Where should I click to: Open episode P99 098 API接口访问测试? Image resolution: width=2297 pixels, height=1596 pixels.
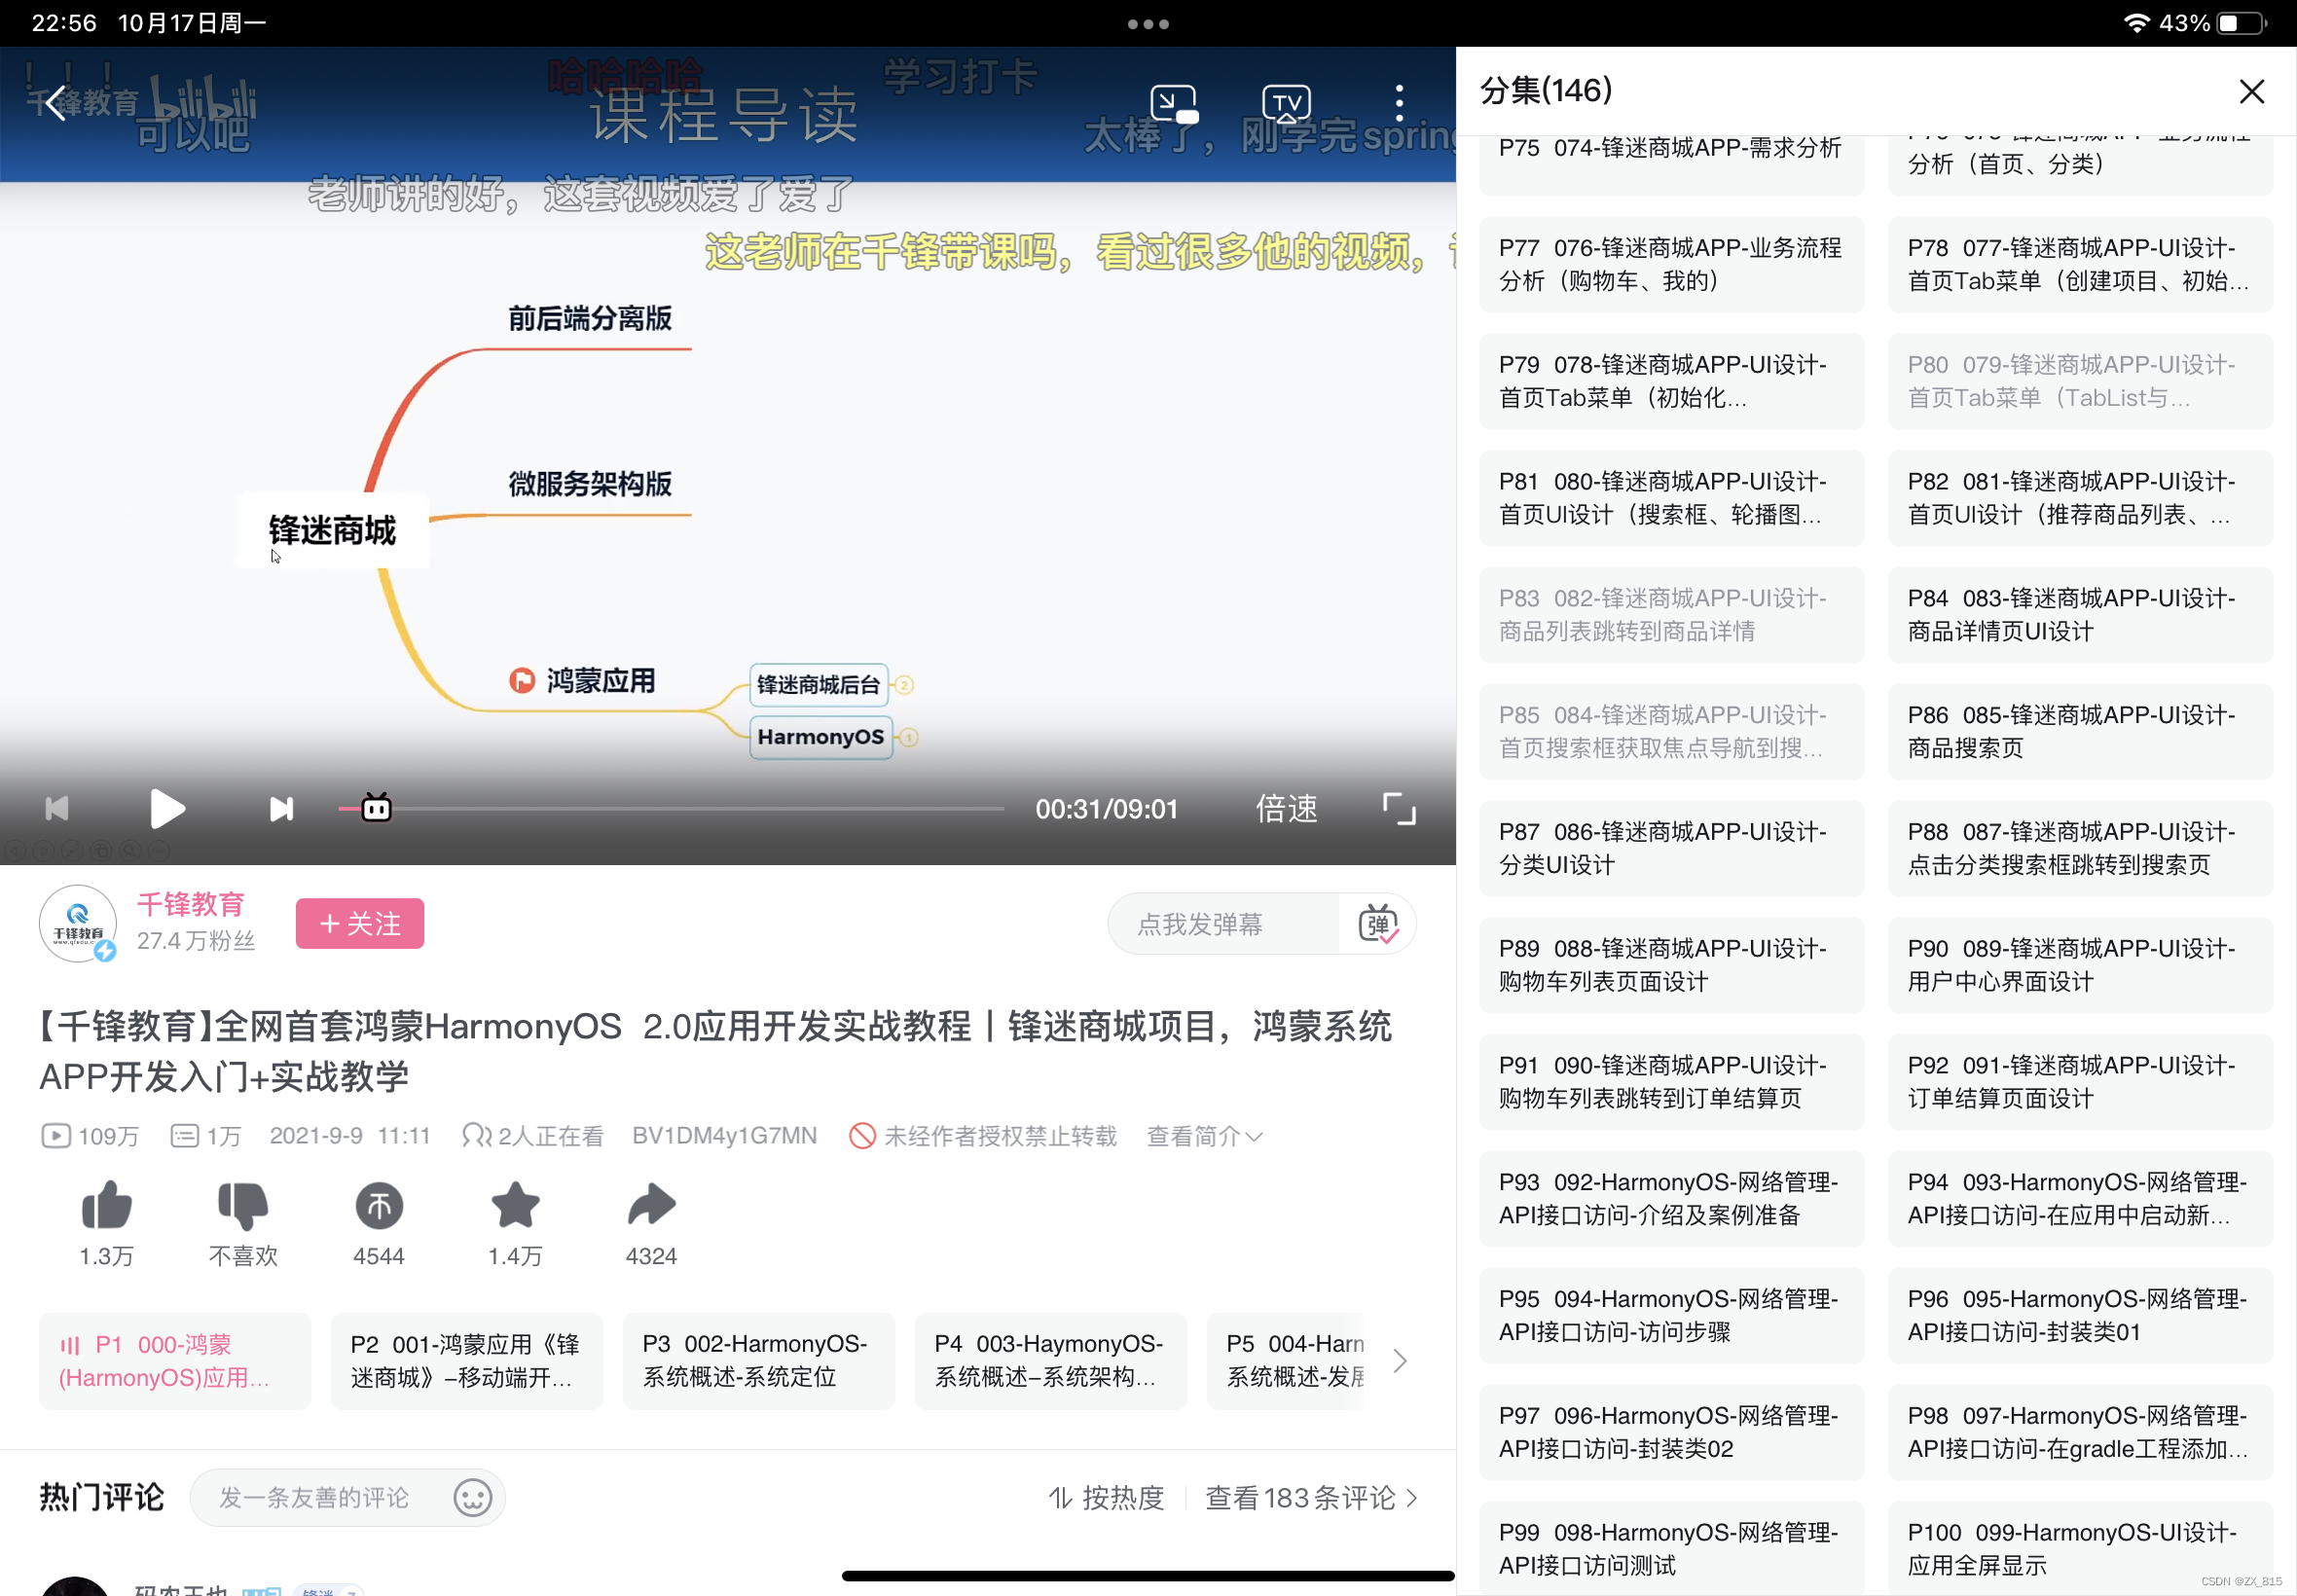tap(1671, 1548)
